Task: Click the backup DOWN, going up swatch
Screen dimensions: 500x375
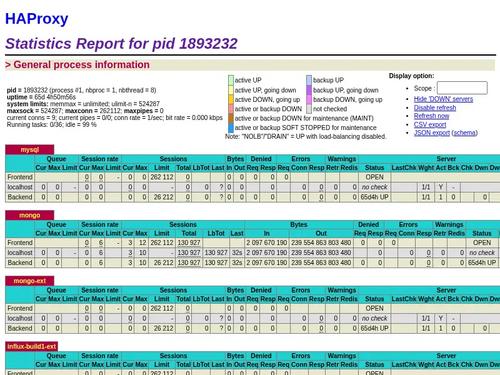Action: pos(309,99)
